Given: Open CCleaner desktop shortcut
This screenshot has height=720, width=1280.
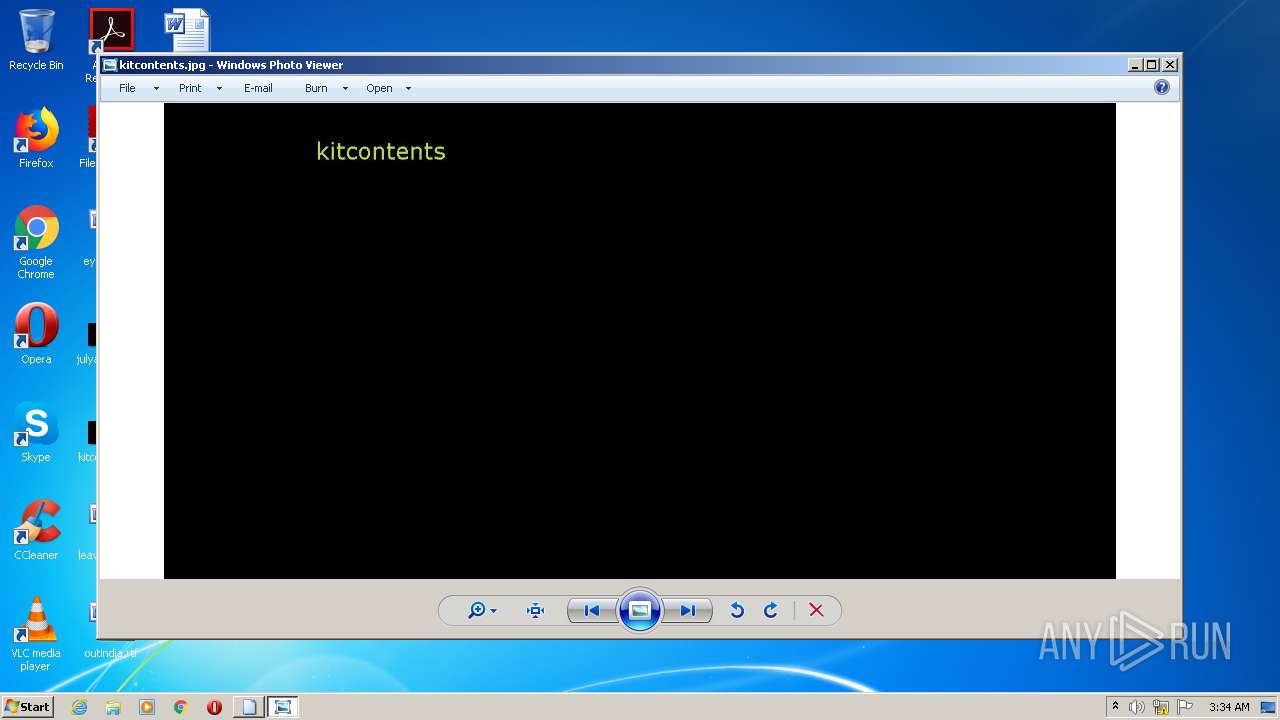Looking at the screenshot, I should [x=36, y=530].
